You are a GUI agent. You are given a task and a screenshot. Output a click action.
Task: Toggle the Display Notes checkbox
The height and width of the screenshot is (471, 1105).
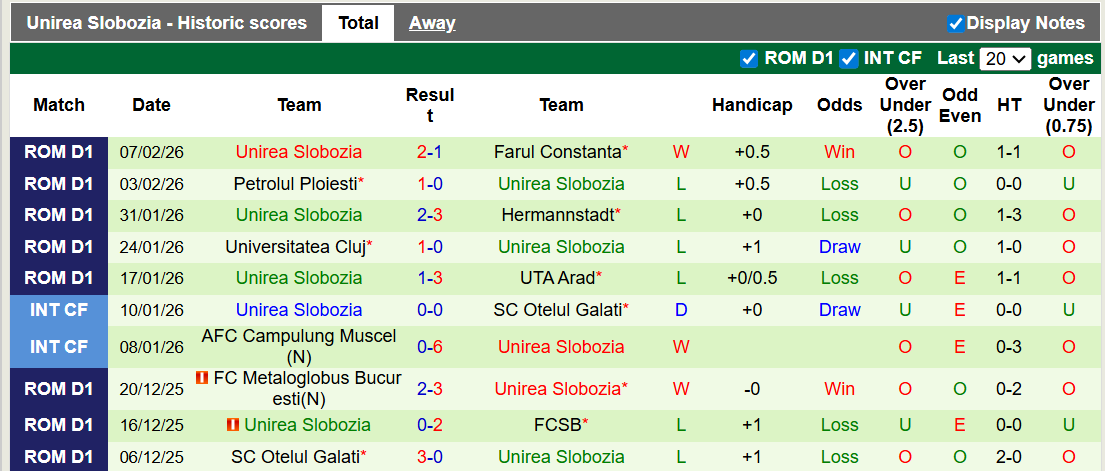point(955,23)
